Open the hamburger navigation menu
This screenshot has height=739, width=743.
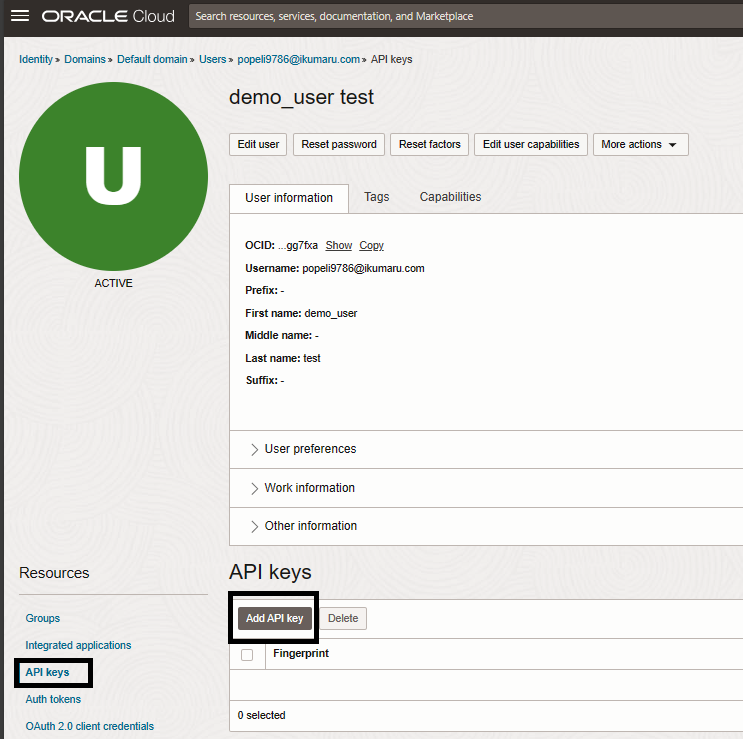tap(20, 16)
